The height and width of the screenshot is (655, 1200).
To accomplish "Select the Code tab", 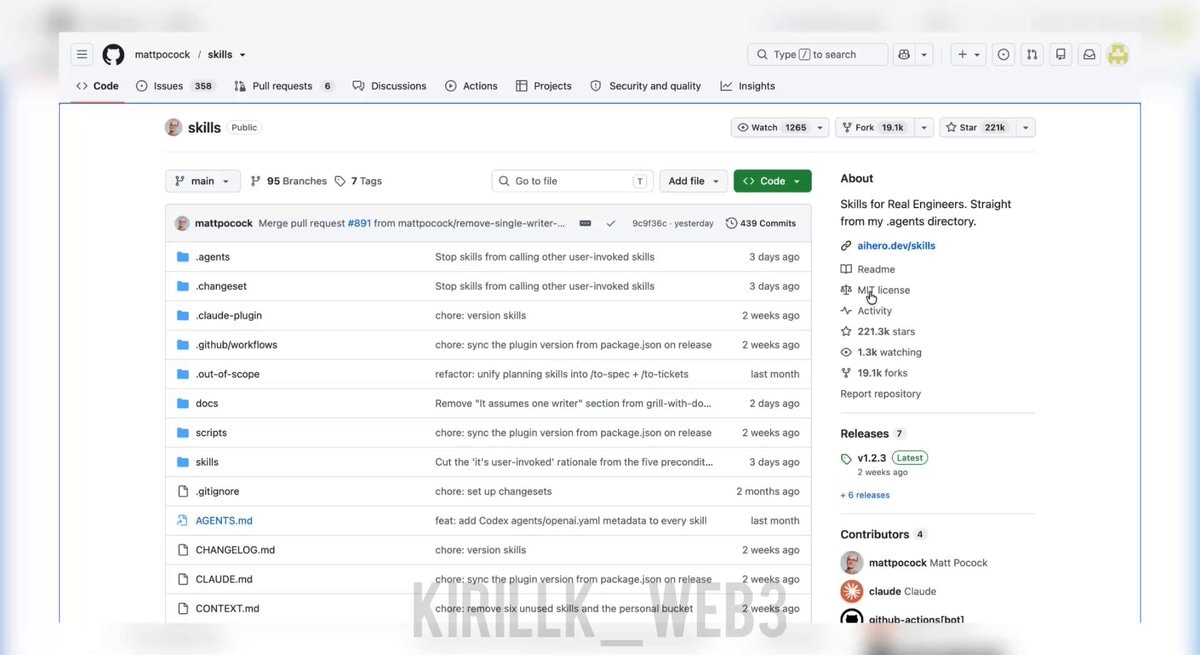I will (98, 86).
